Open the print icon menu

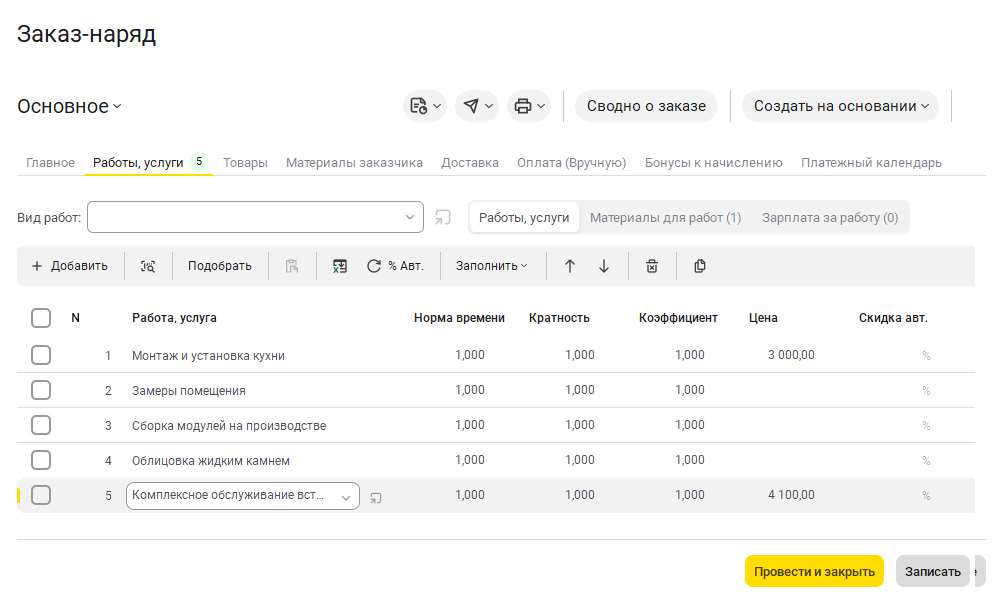tap(529, 106)
